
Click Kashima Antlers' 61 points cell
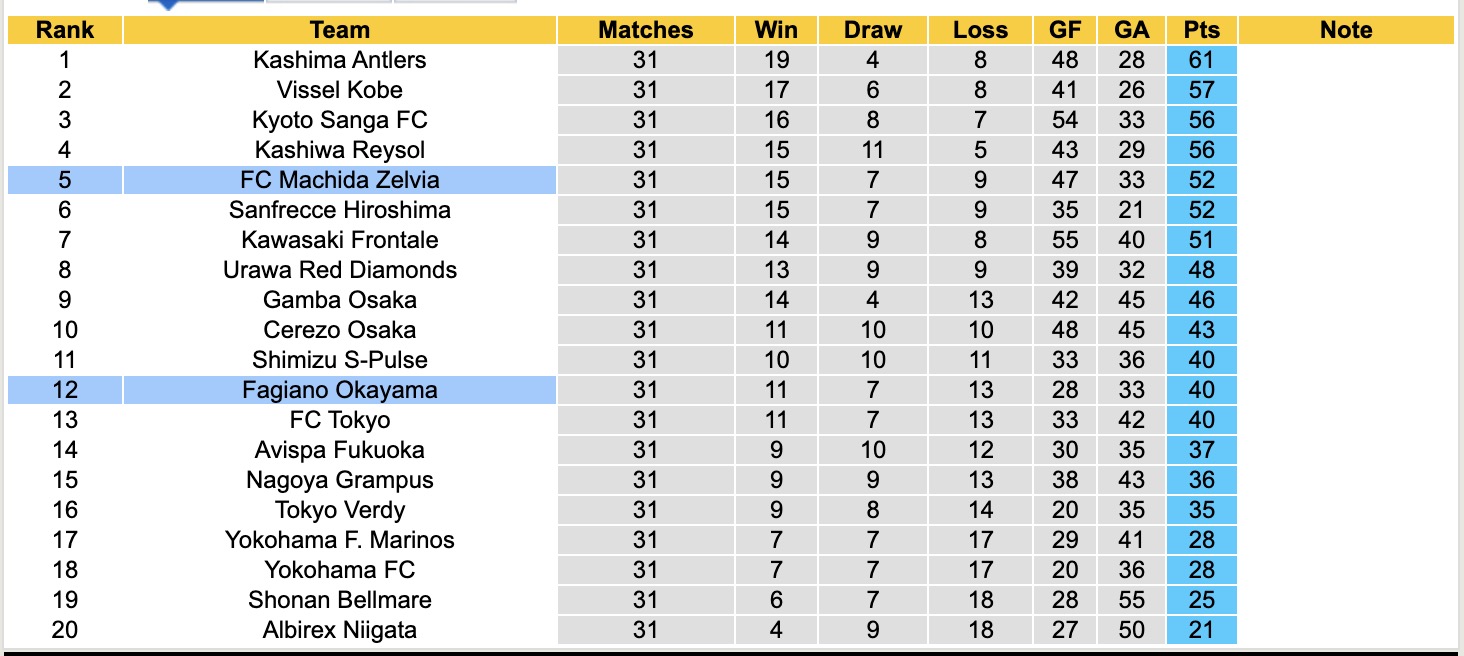[1201, 60]
